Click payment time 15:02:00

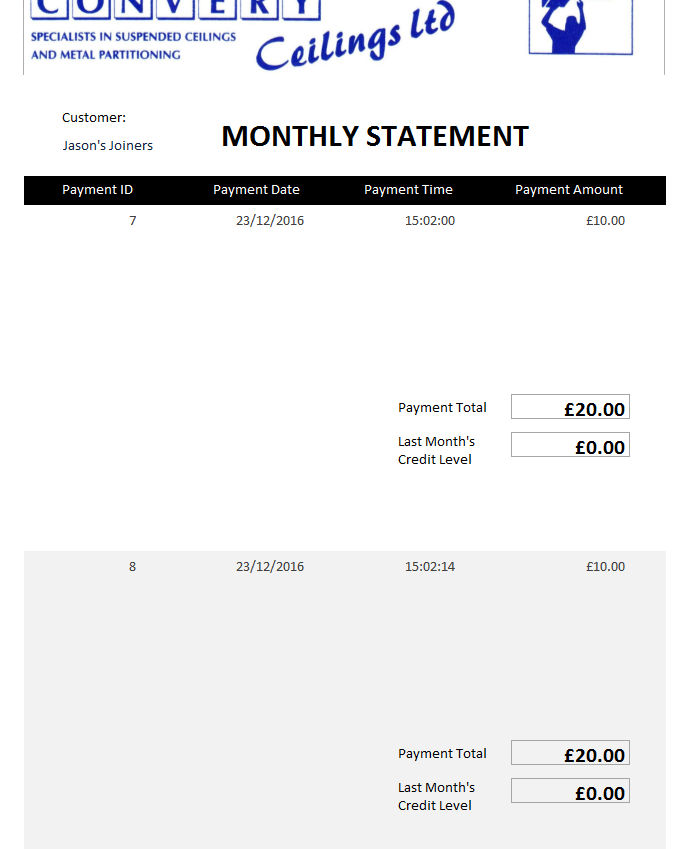pyautogui.click(x=430, y=220)
